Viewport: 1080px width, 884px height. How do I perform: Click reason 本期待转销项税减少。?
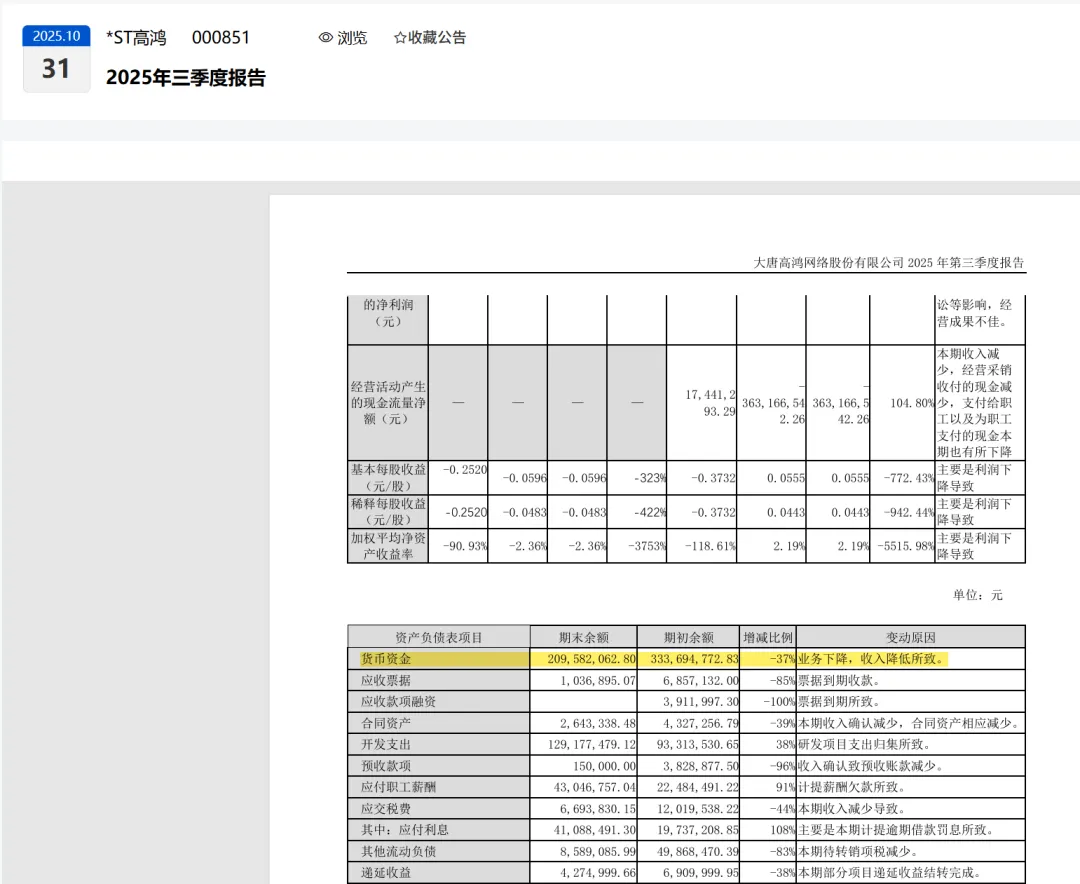(x=860, y=851)
